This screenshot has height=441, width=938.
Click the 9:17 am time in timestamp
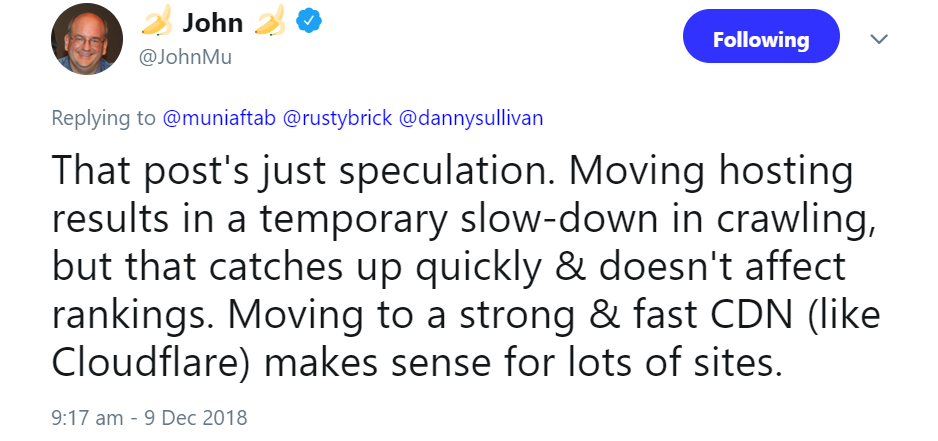pyautogui.click(x=80, y=415)
